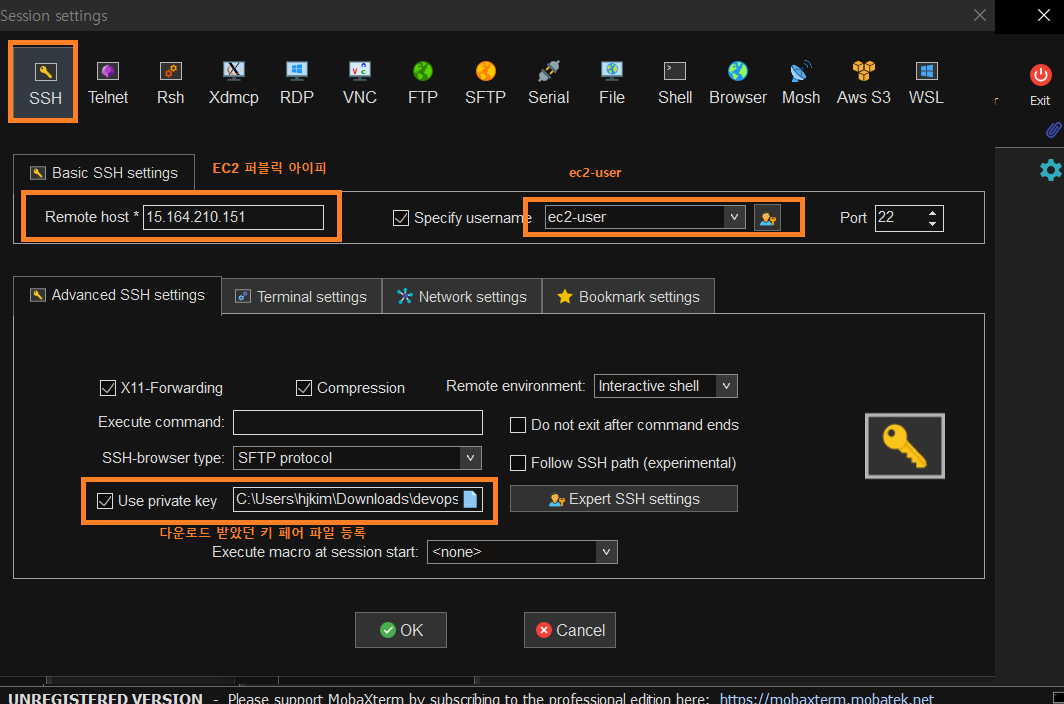Image resolution: width=1064 pixels, height=704 pixels.
Task: Open credentials manager icon beside username
Action: [x=767, y=218]
